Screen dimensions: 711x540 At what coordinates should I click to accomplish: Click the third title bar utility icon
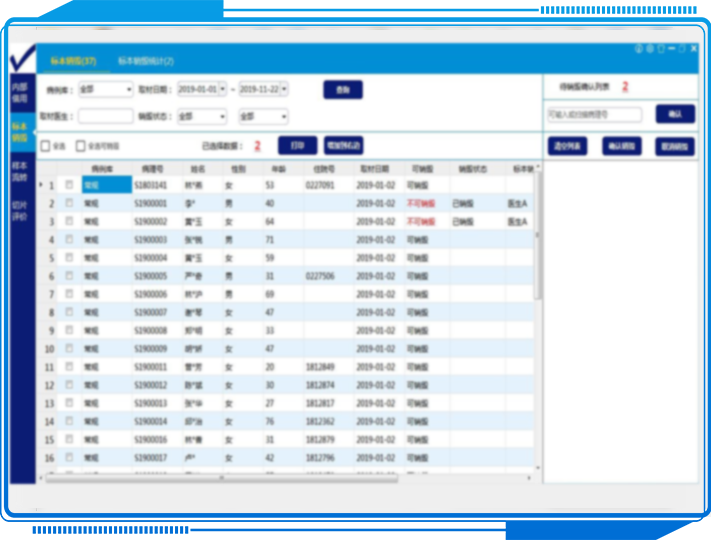click(661, 48)
